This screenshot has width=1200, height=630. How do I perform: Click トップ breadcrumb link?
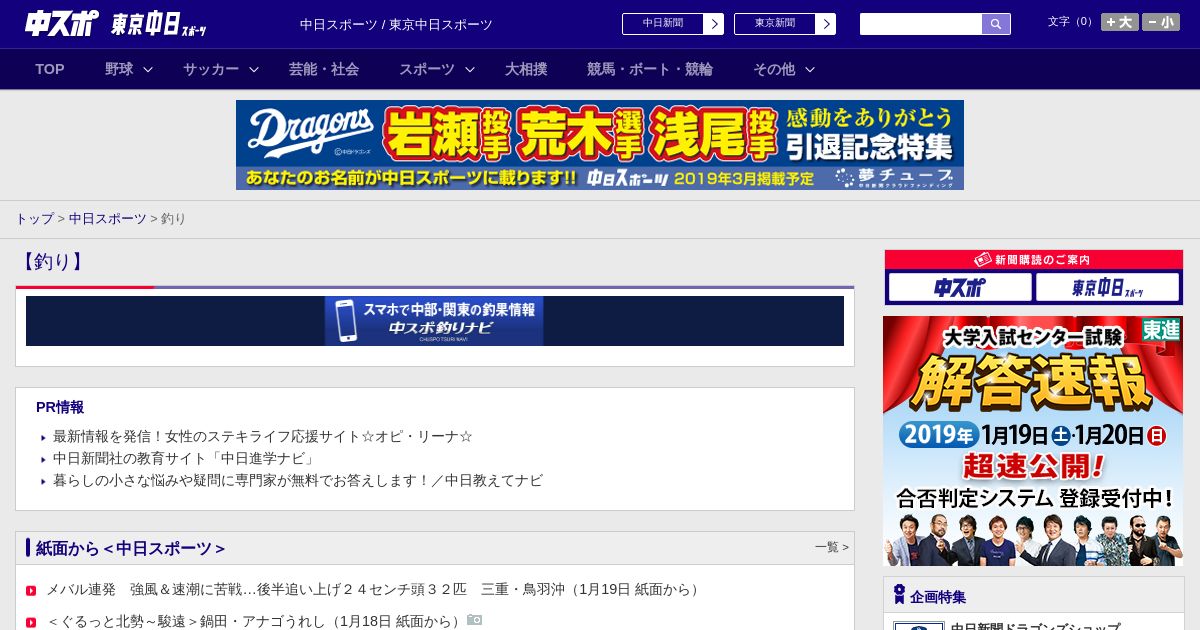[x=34, y=218]
